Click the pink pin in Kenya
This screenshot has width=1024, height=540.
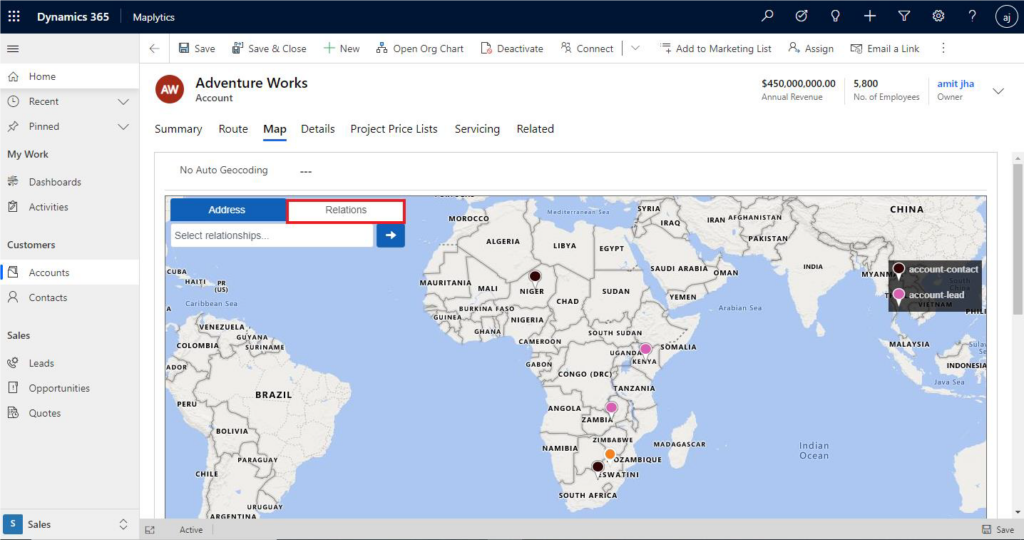(645, 350)
